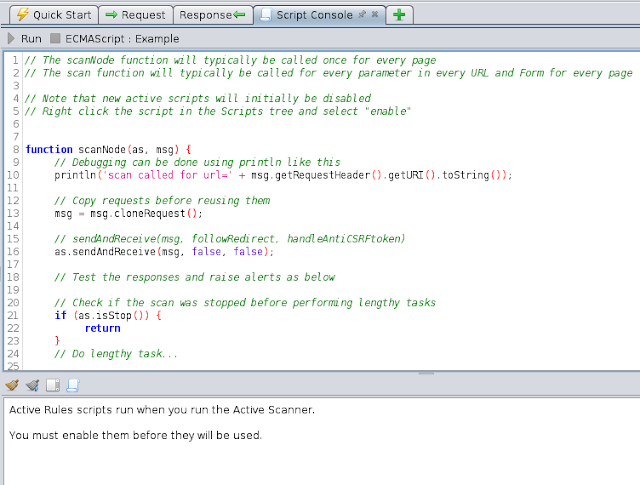Switch to the Request tab

coord(135,15)
